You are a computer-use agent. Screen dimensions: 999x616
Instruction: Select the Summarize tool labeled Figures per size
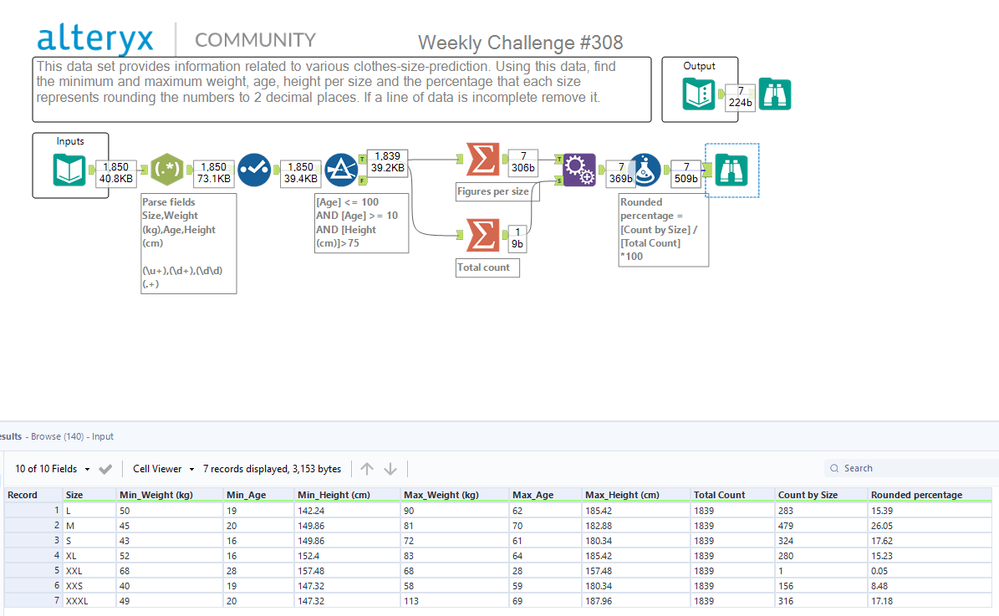[483, 159]
